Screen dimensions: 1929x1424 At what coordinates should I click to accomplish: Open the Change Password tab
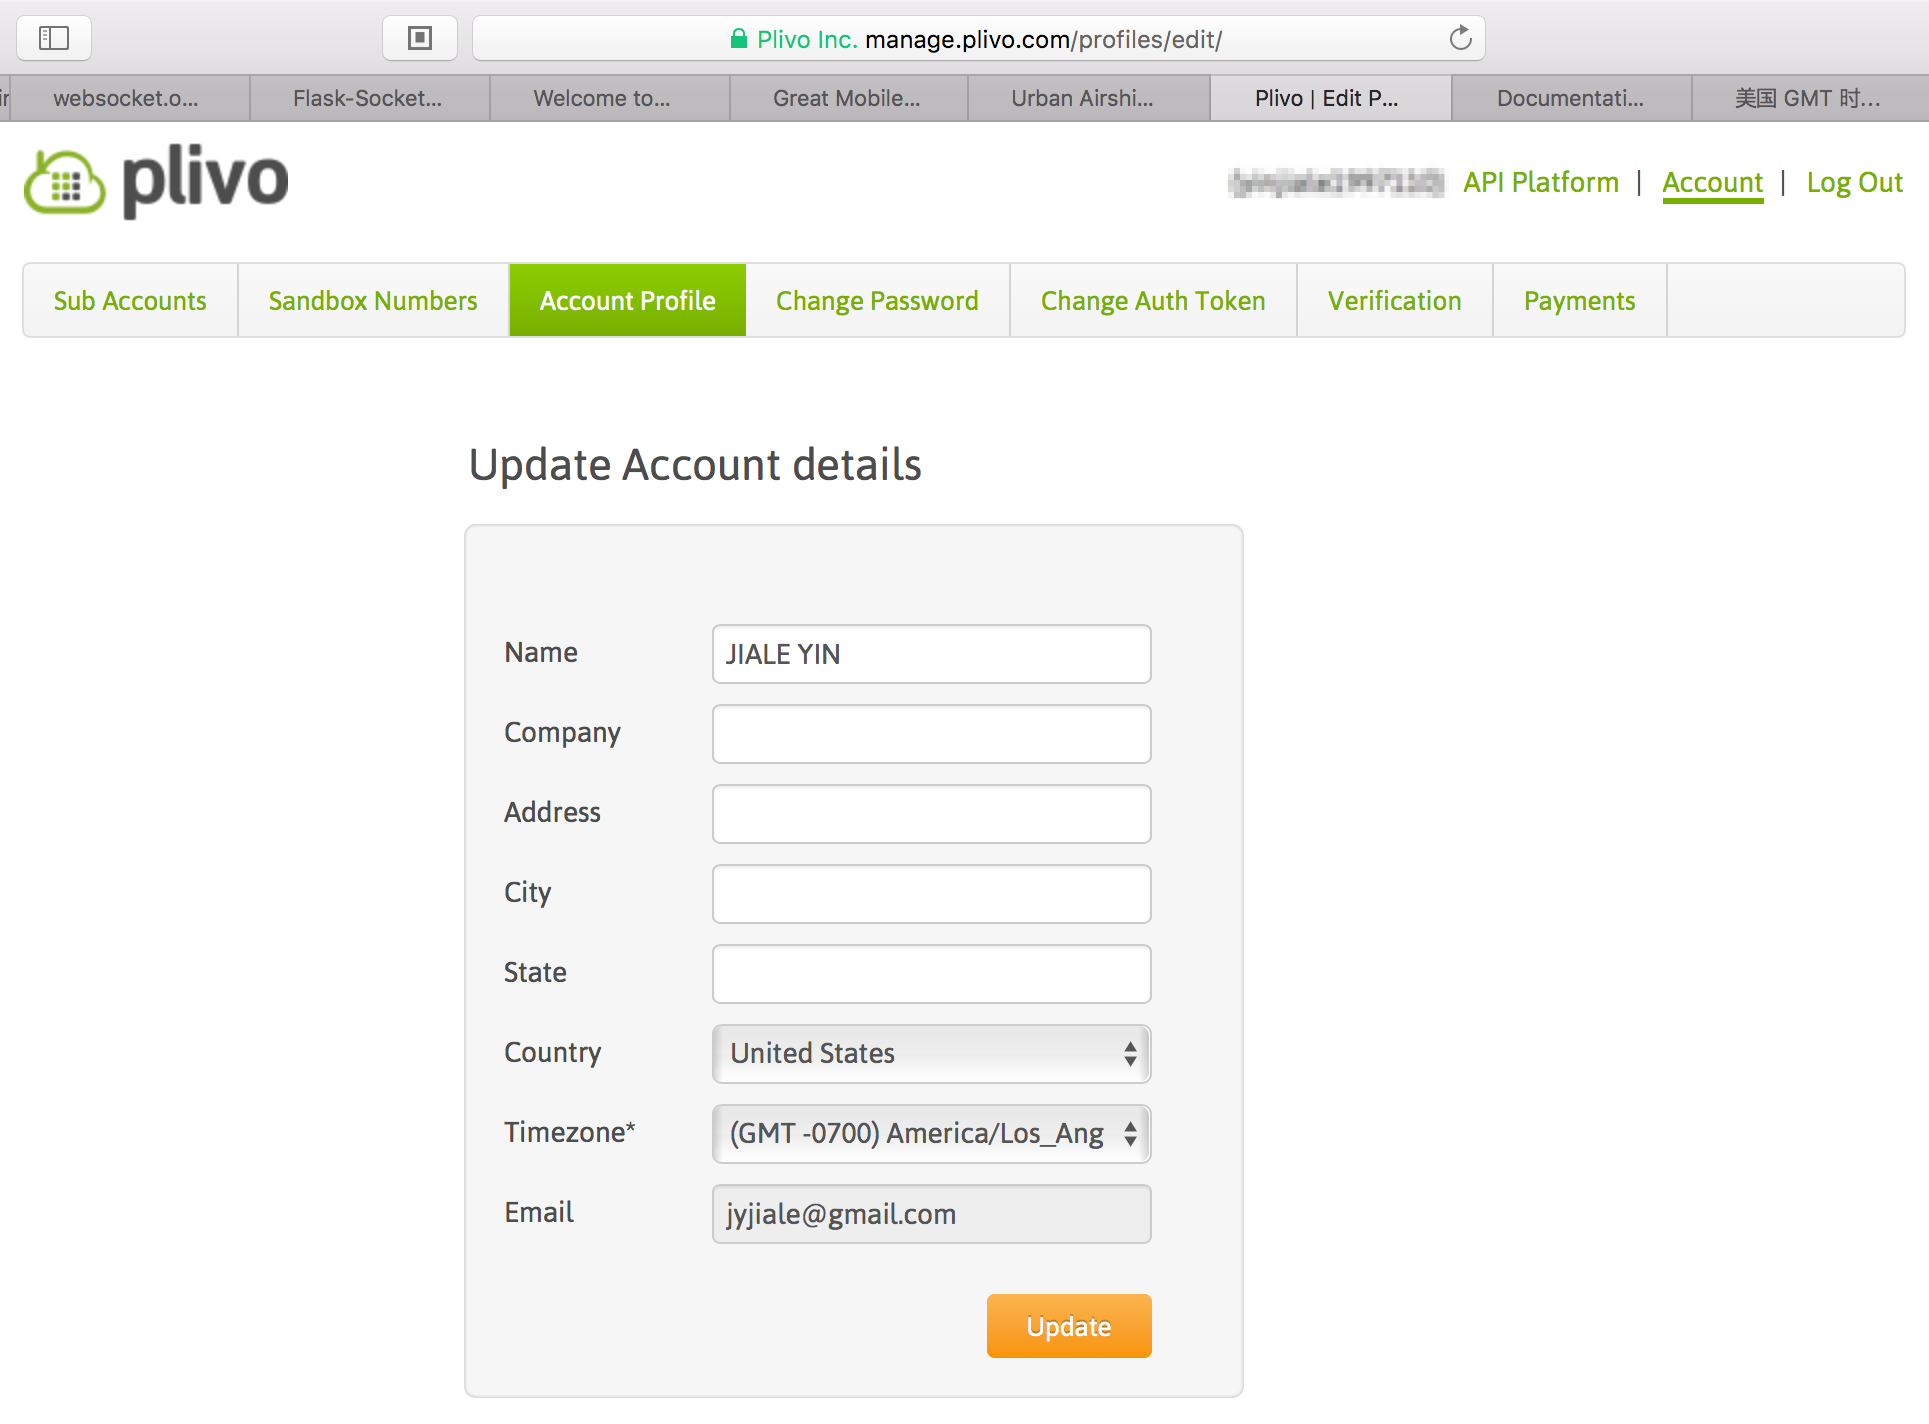[x=877, y=301]
